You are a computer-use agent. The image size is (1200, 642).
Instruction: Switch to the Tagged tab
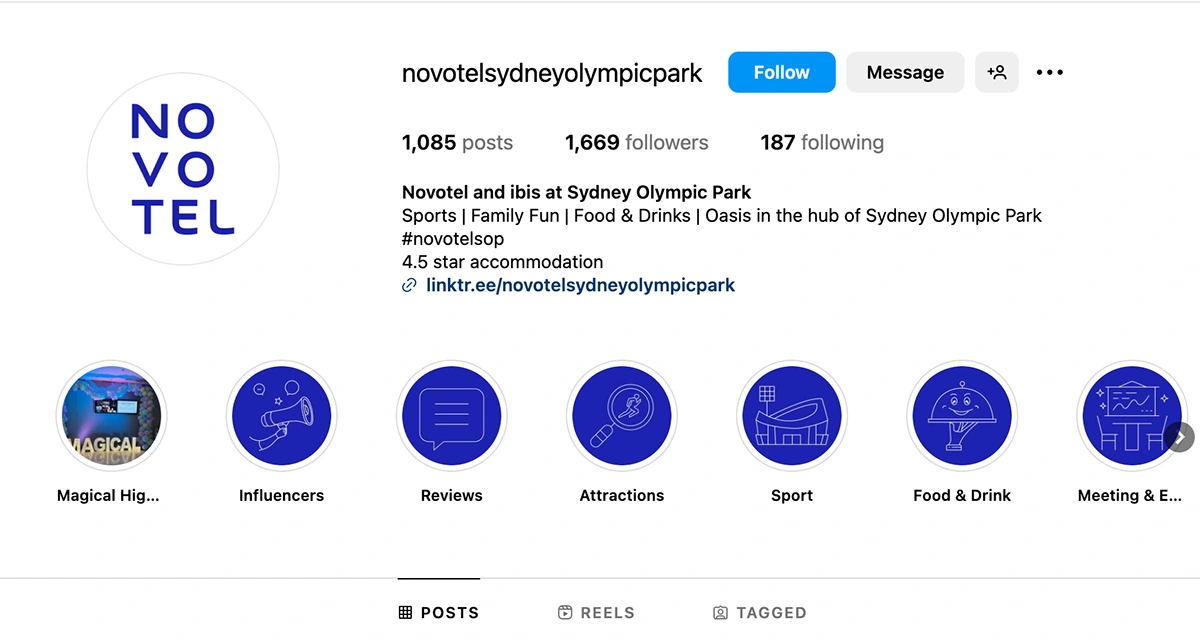coord(760,613)
